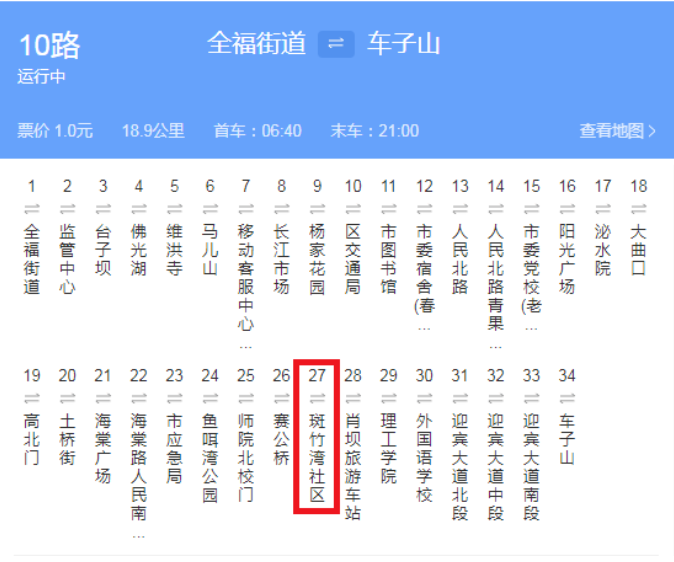Select stop 14 人民北路青果
674x562 pixels.
click(496, 287)
